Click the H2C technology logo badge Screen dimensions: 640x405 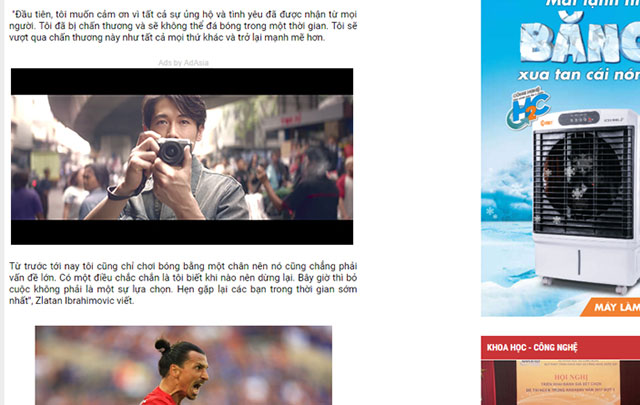tap(529, 108)
